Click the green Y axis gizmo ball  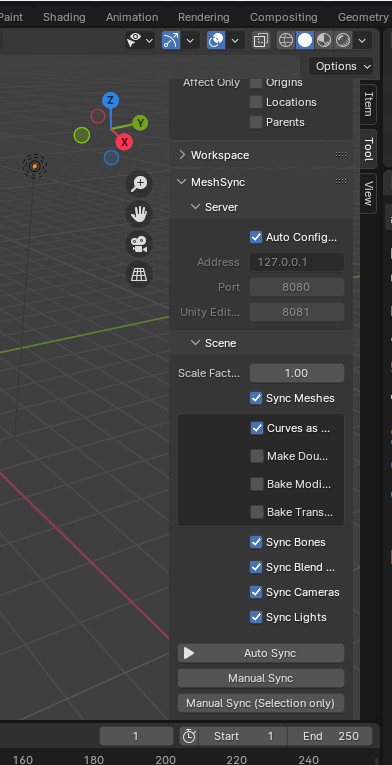tap(140, 122)
